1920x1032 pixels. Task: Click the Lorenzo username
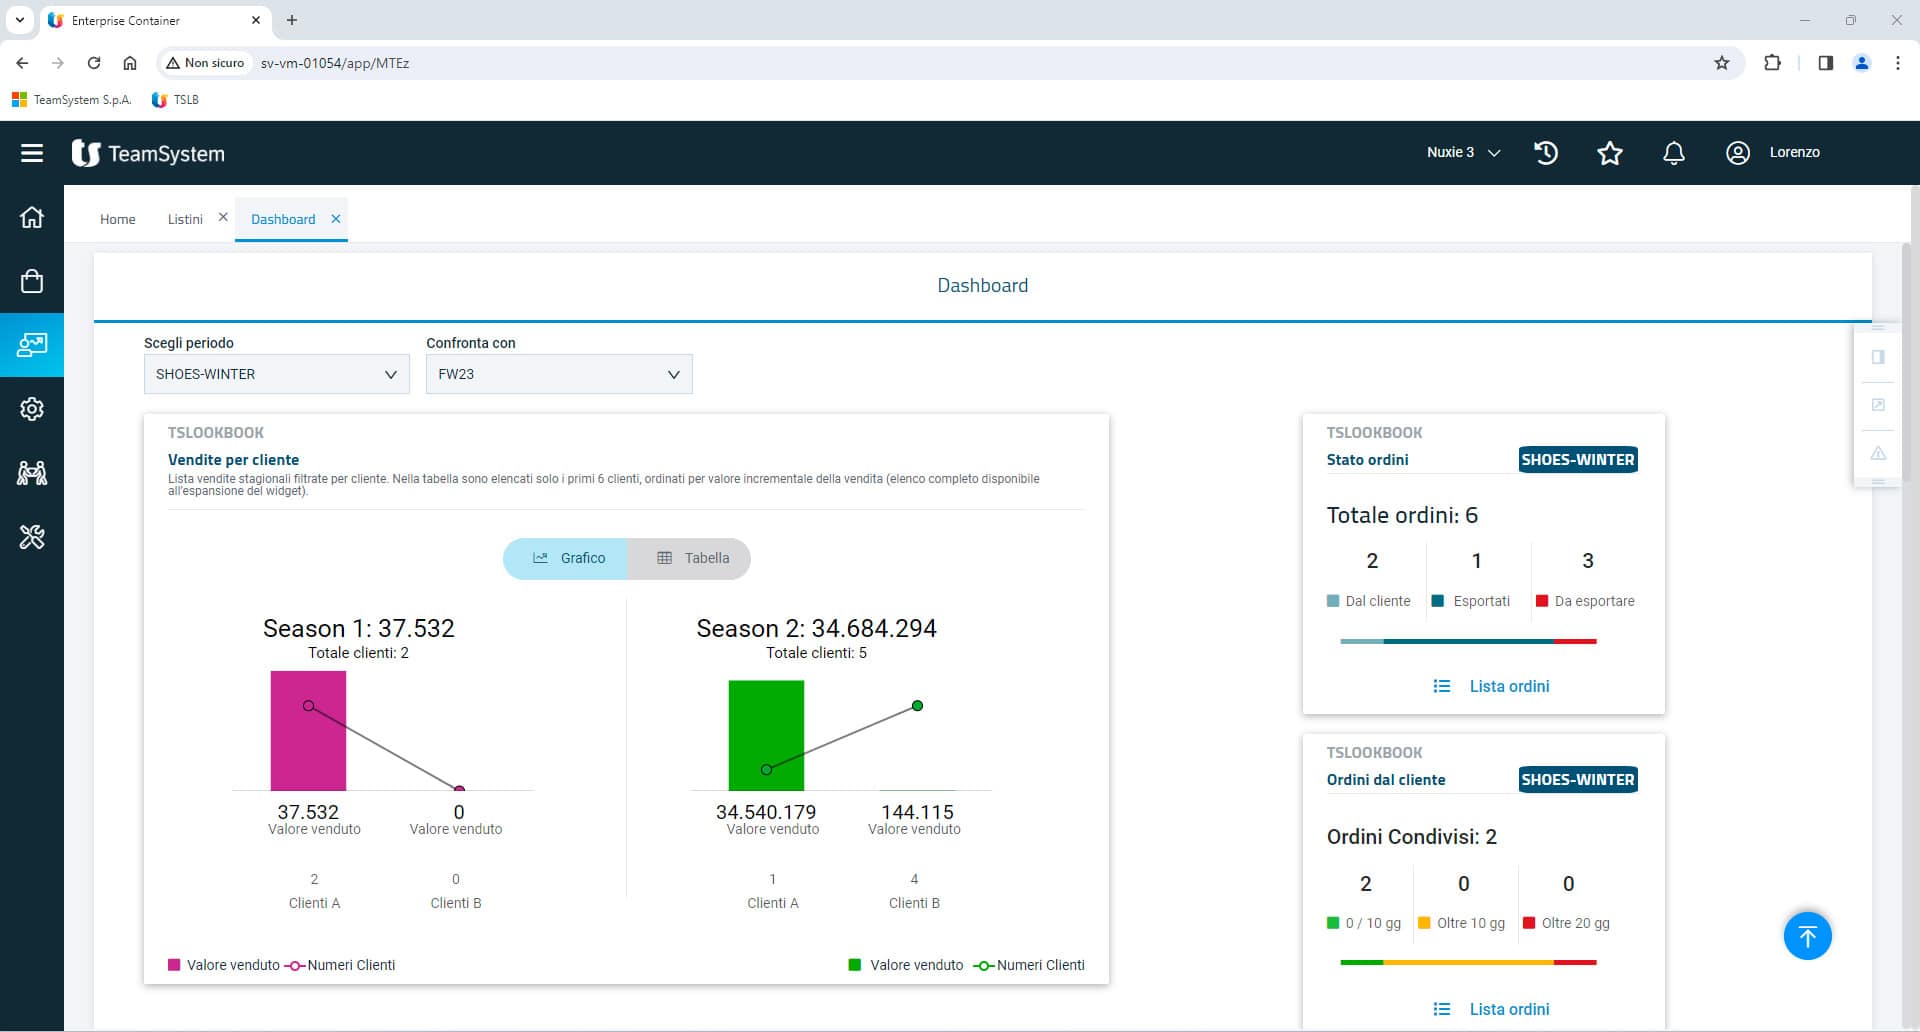[1794, 152]
